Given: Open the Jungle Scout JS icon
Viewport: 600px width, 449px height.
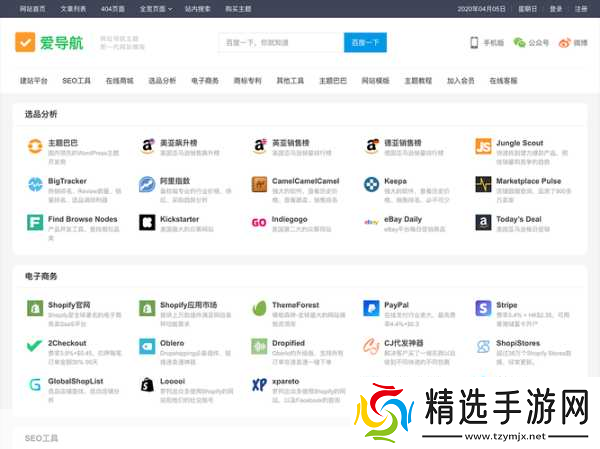Looking at the screenshot, I should [483, 146].
